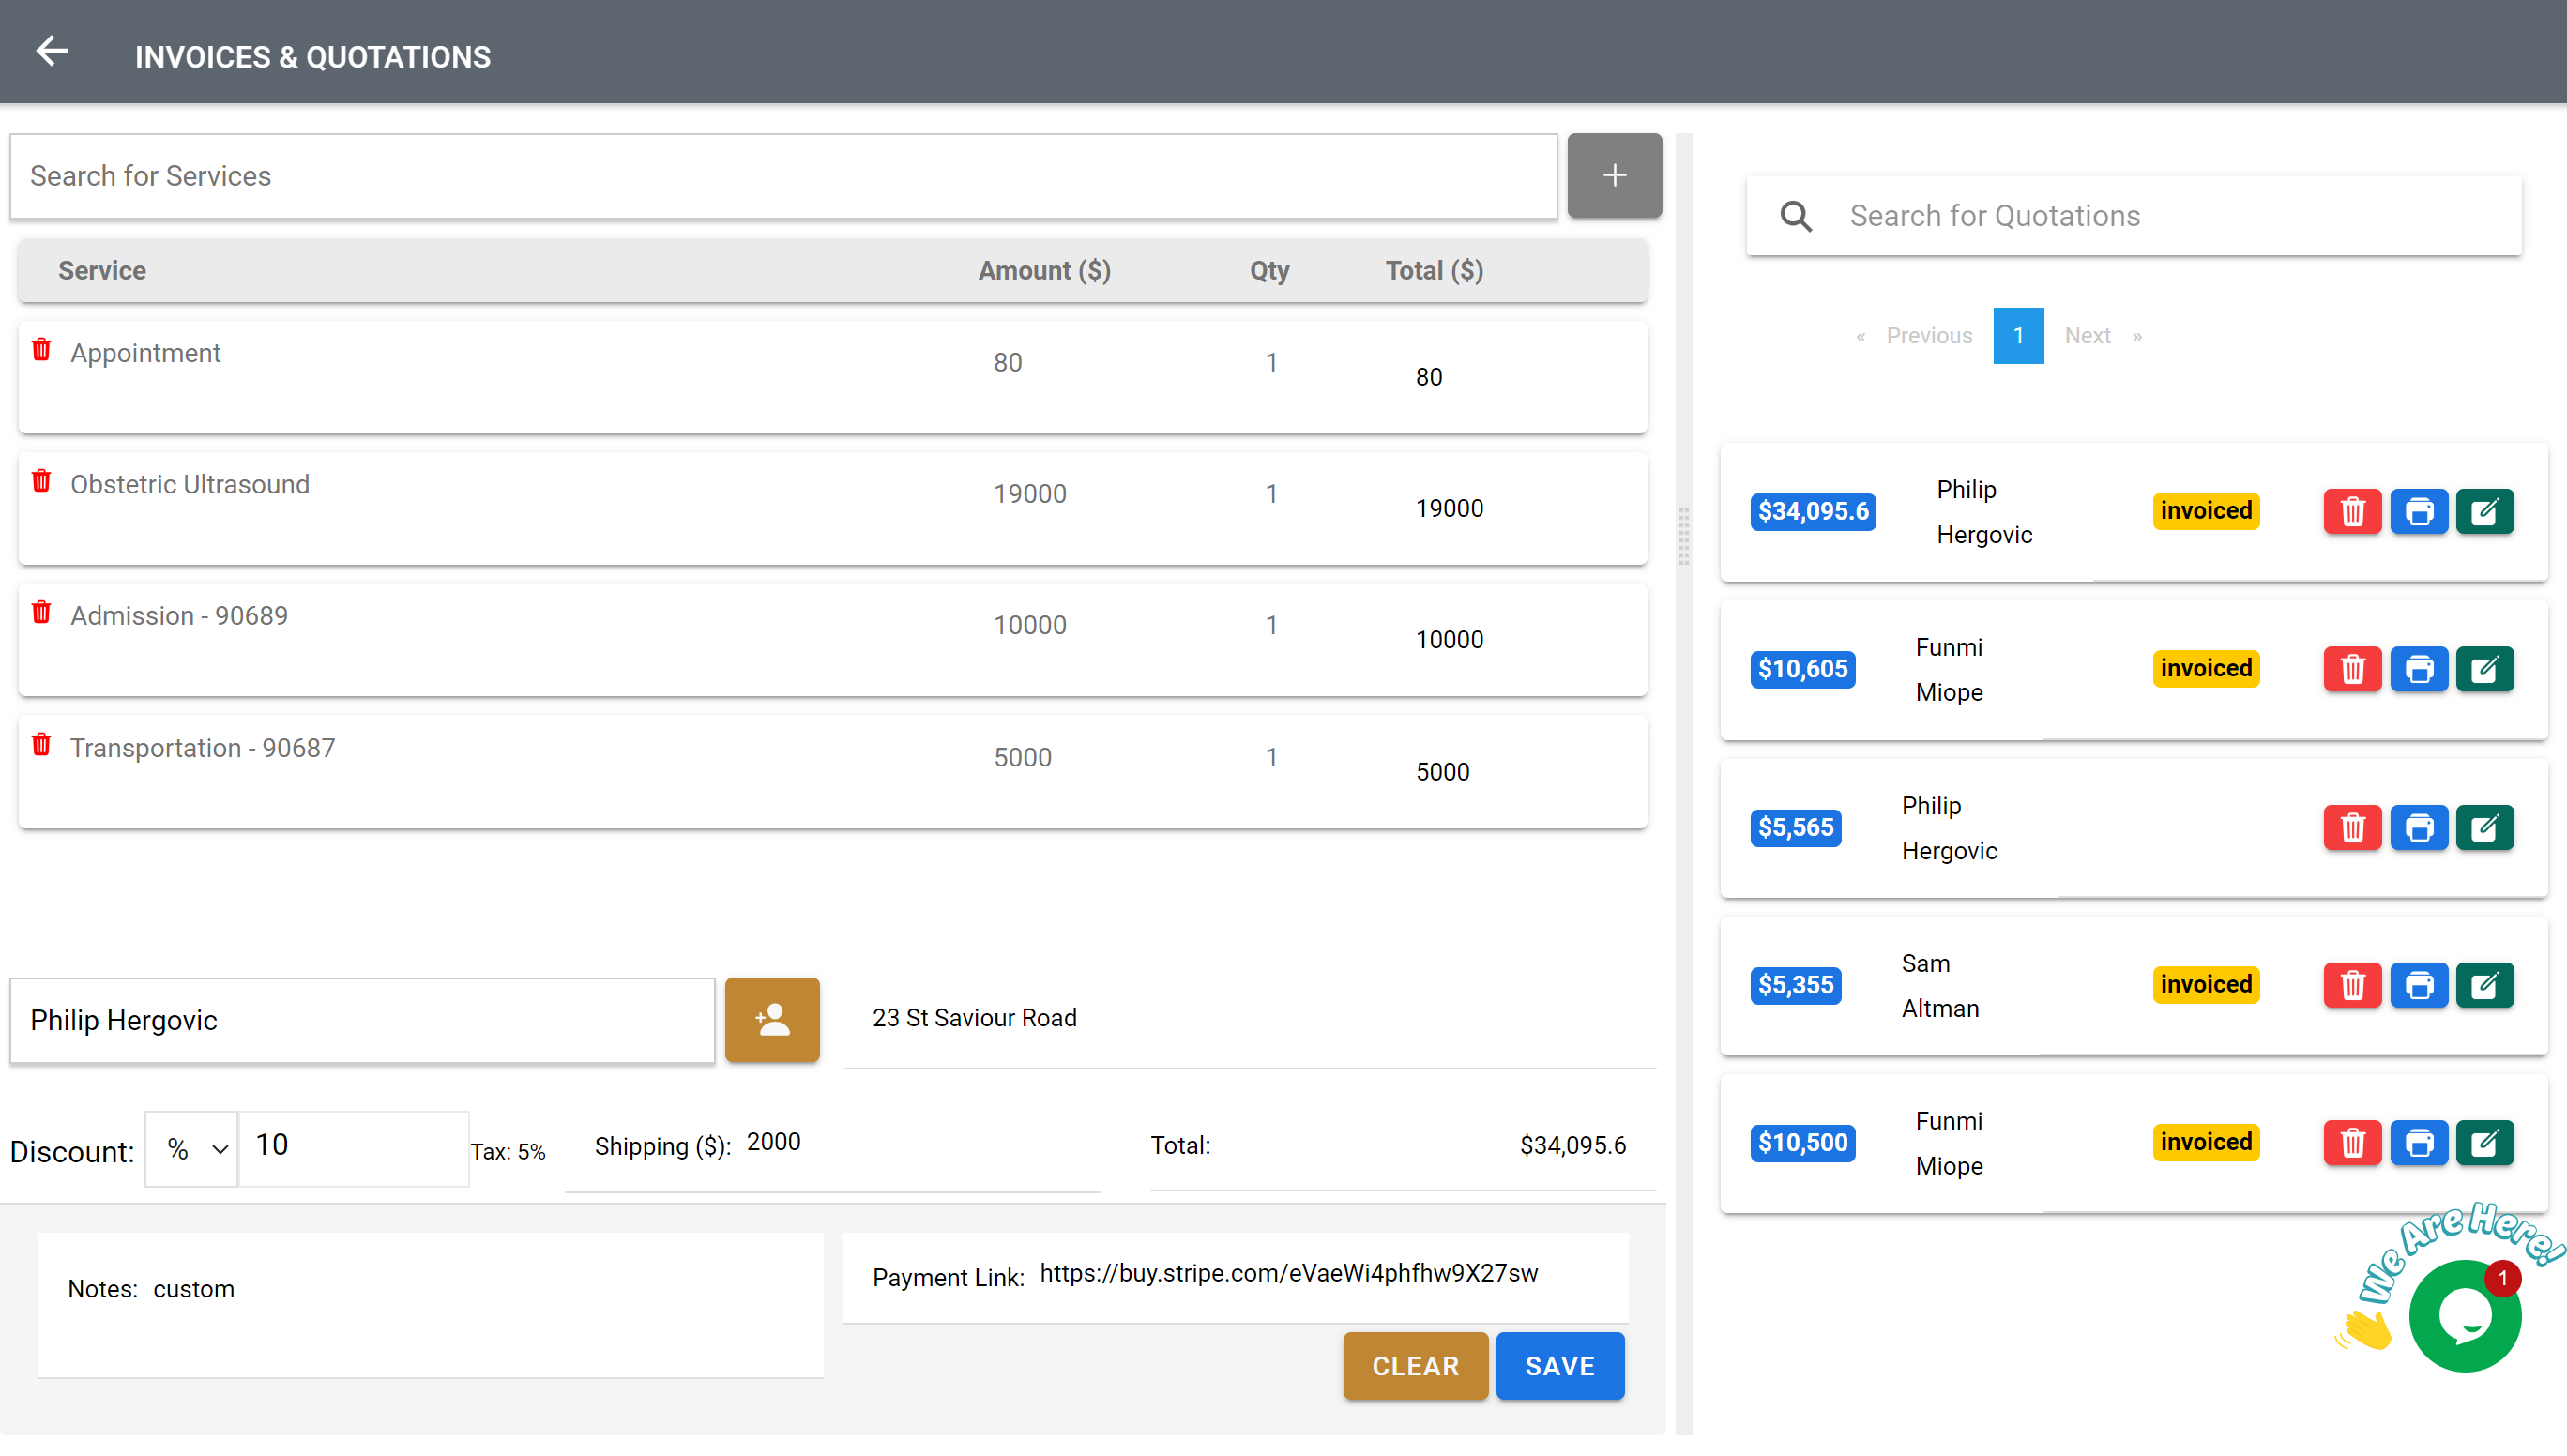
Task: Click the $10,500 amount badge
Action: tap(1802, 1143)
